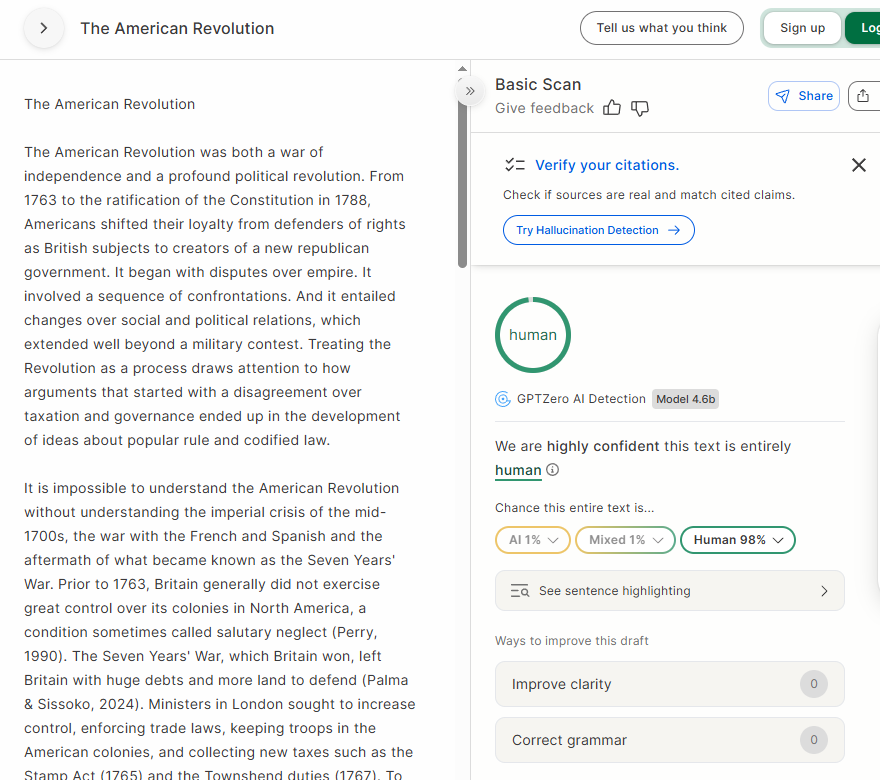Close the Verify your citations banner

click(859, 165)
